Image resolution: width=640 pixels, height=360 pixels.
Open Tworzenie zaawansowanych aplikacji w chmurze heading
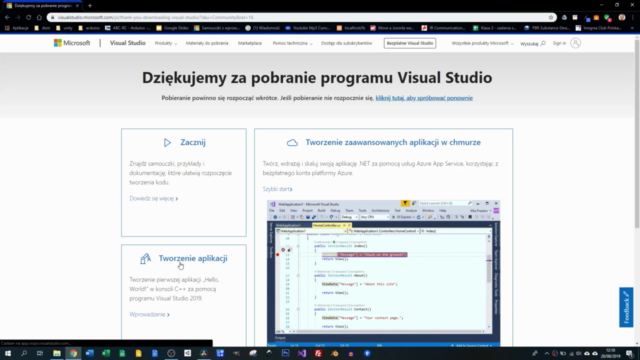pos(393,142)
